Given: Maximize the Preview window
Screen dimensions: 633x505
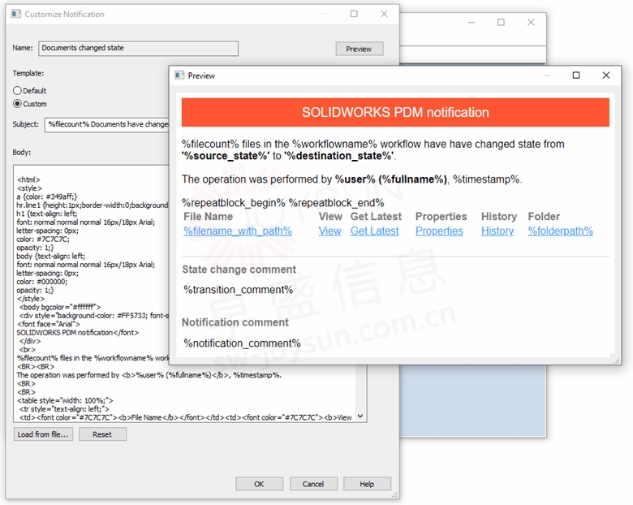Looking at the screenshot, I should click(576, 75).
